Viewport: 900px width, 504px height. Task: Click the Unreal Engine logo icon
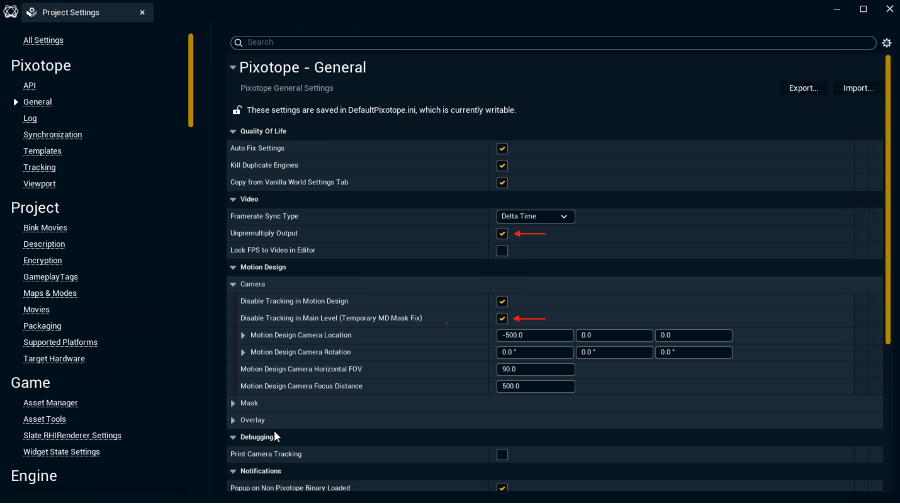coord(11,12)
